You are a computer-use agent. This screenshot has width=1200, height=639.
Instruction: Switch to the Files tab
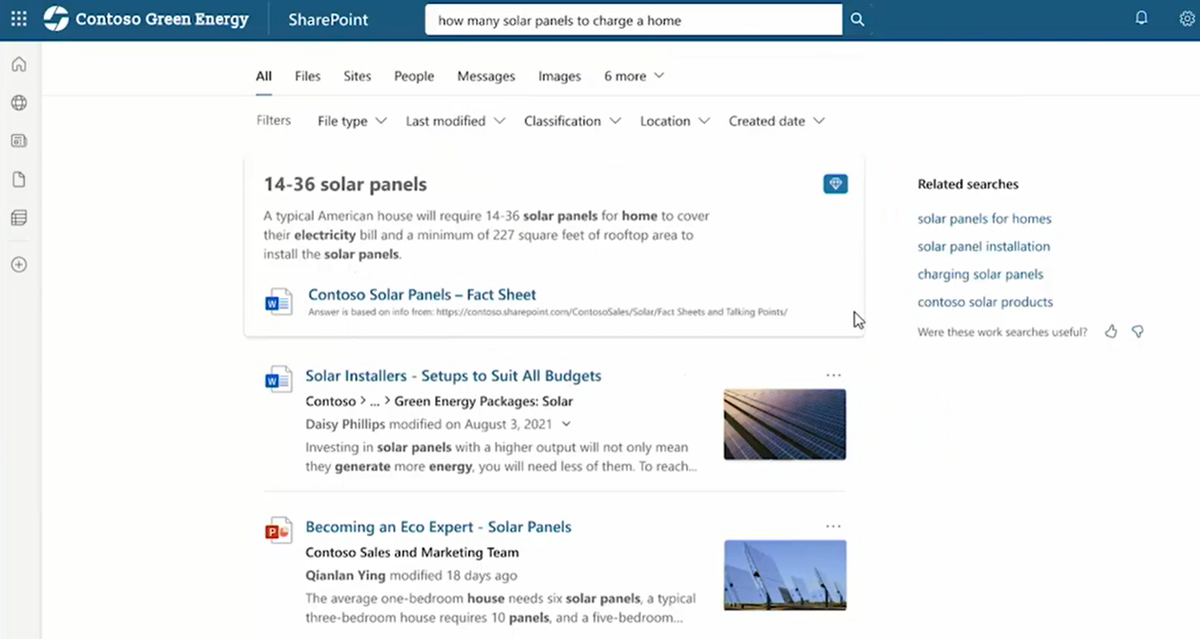307,76
